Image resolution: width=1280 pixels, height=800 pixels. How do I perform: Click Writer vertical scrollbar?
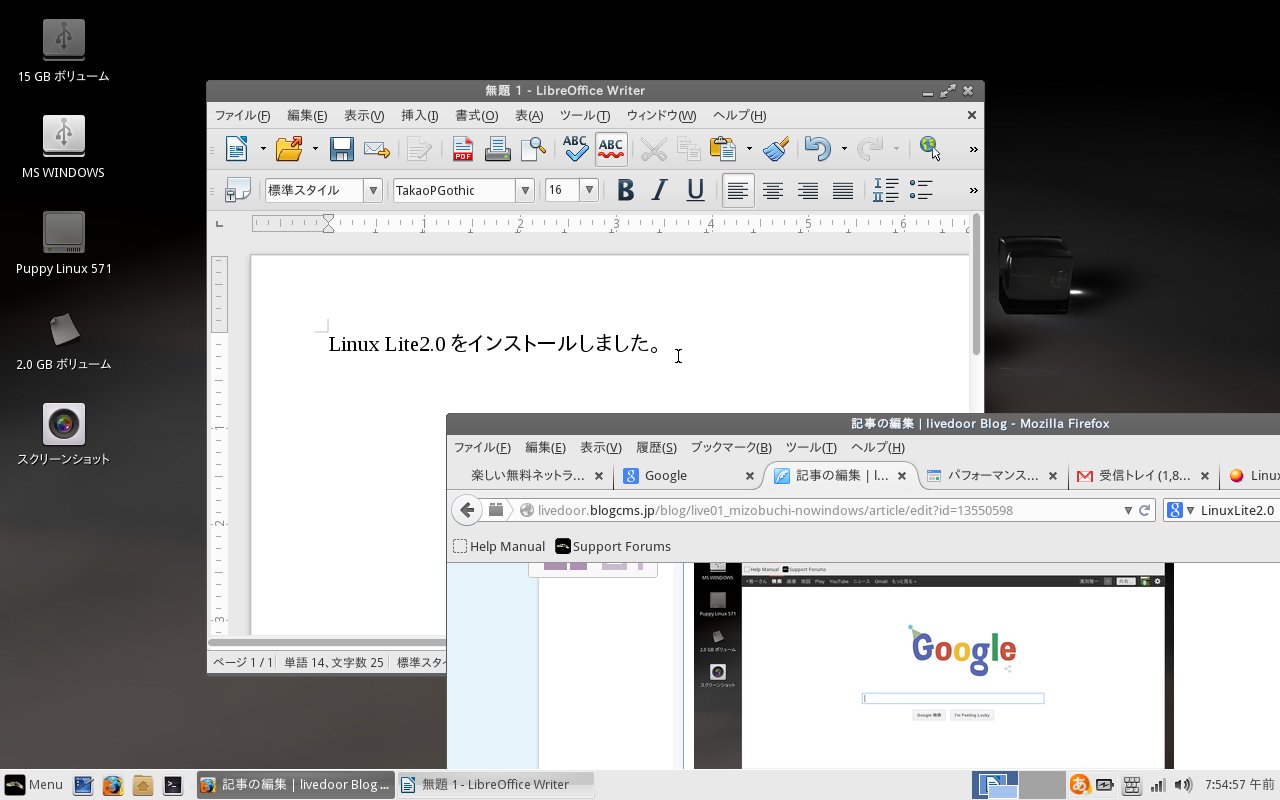[976, 285]
